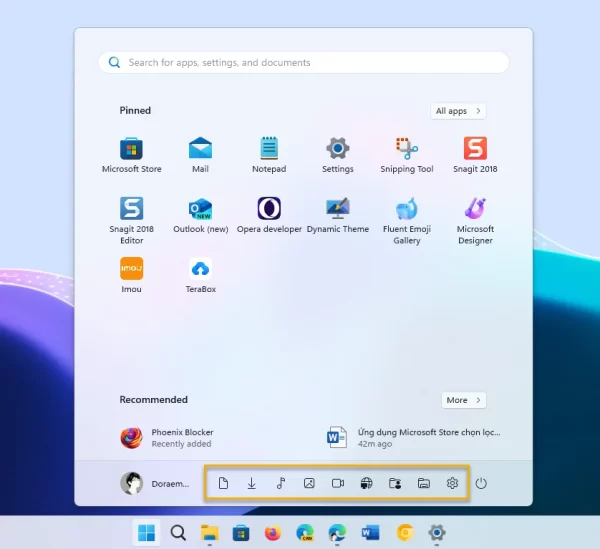The image size is (600, 549).
Task: Open the pinned Settings app
Action: pos(338,155)
